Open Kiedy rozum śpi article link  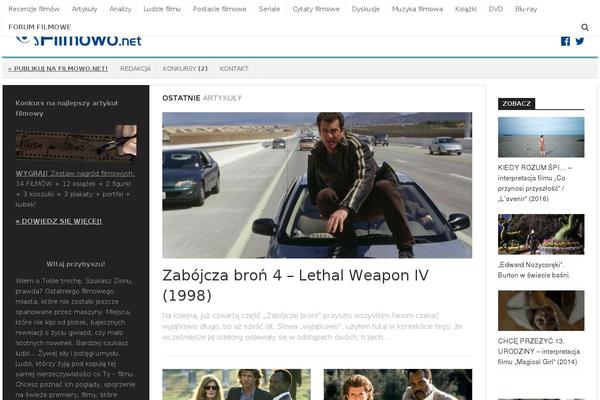tap(535, 183)
